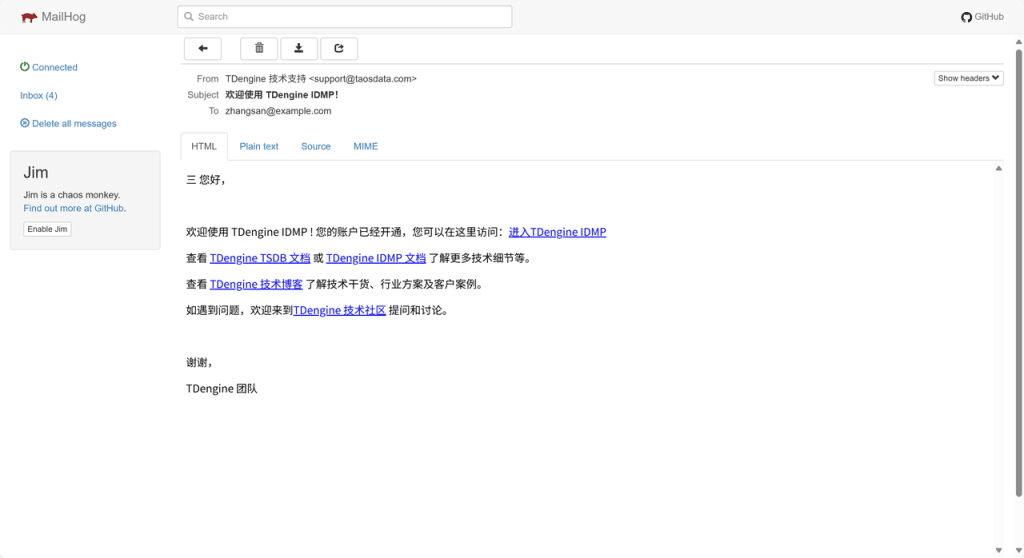1024x558 pixels.
Task: Enable Jim chaos monkey button
Action: click(47, 229)
